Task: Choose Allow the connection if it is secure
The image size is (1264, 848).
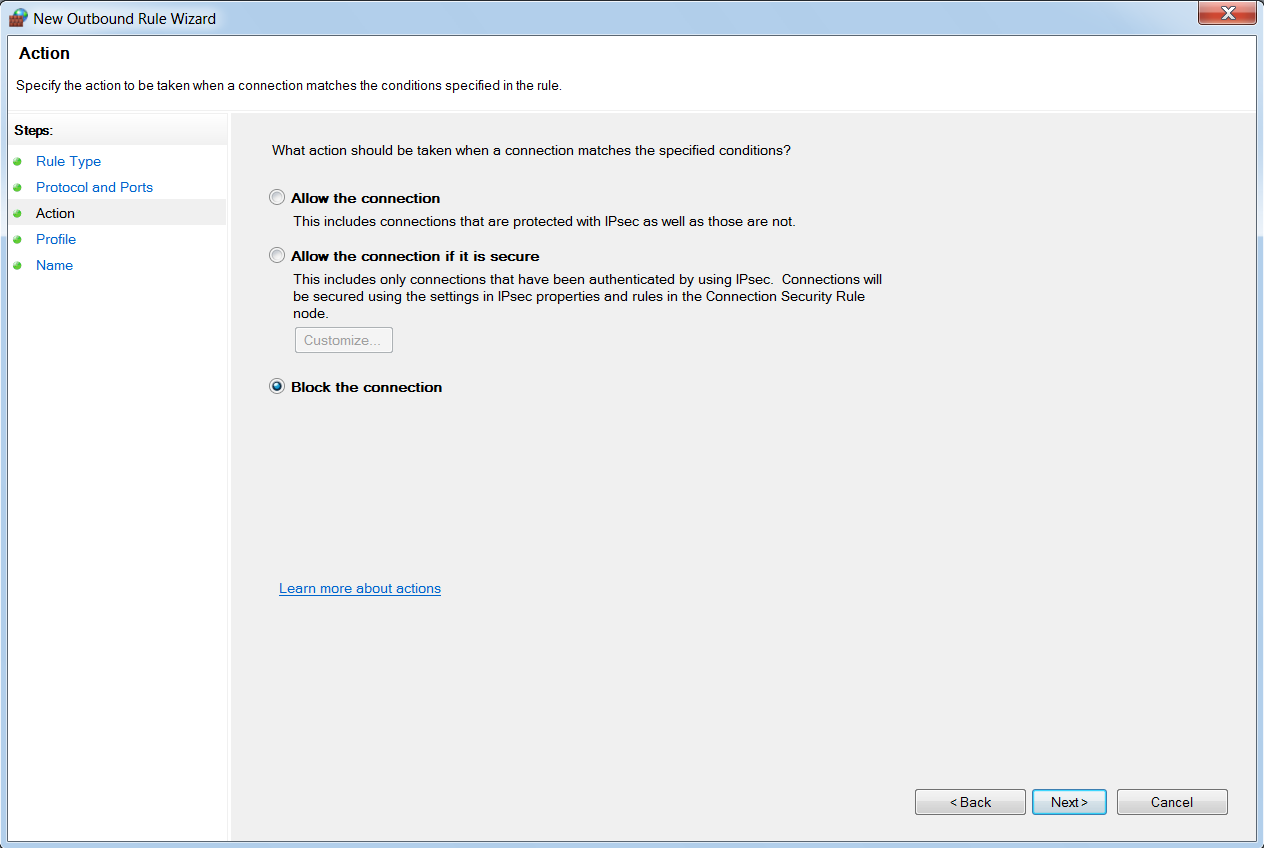Action: click(277, 256)
